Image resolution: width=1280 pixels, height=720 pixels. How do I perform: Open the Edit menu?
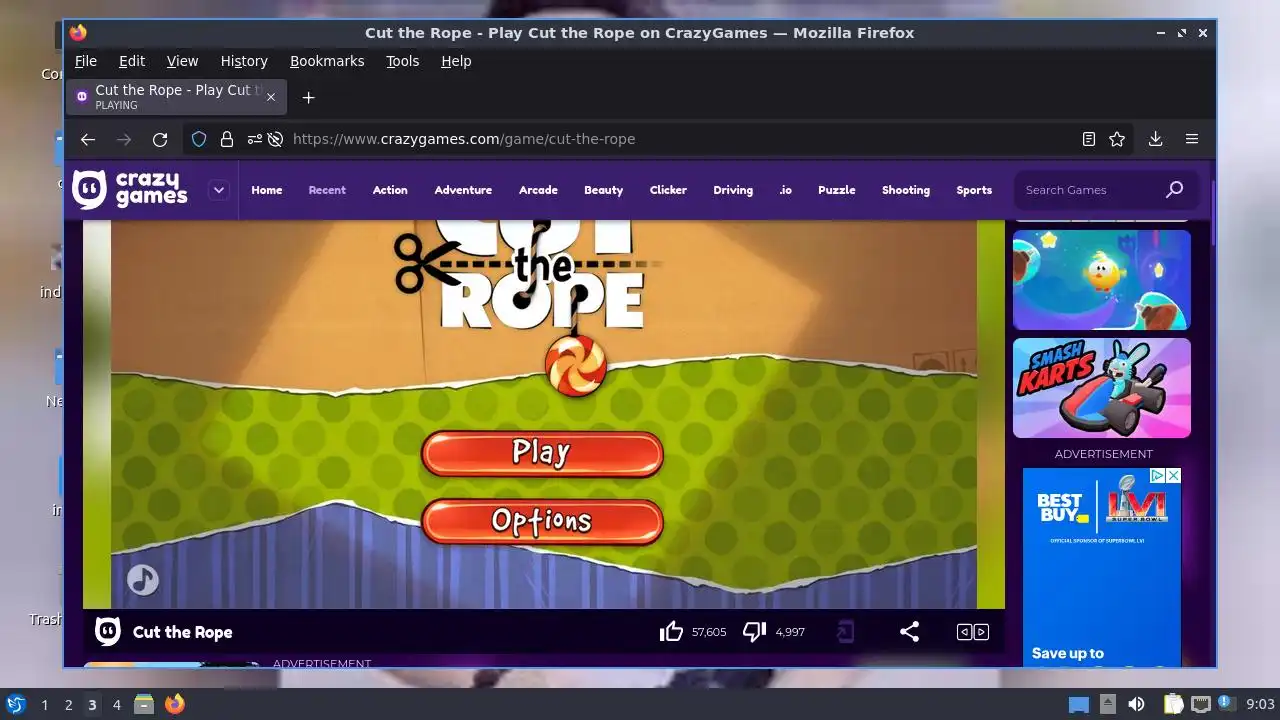point(132,61)
